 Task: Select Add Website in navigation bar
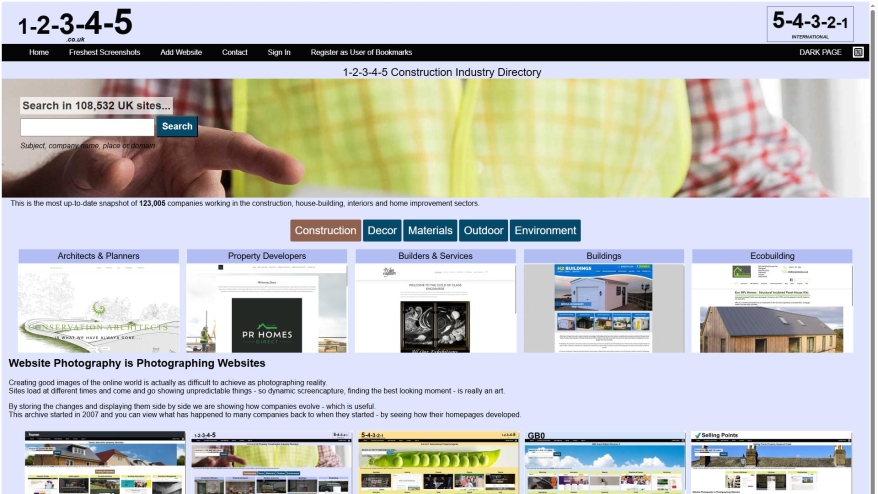181,52
